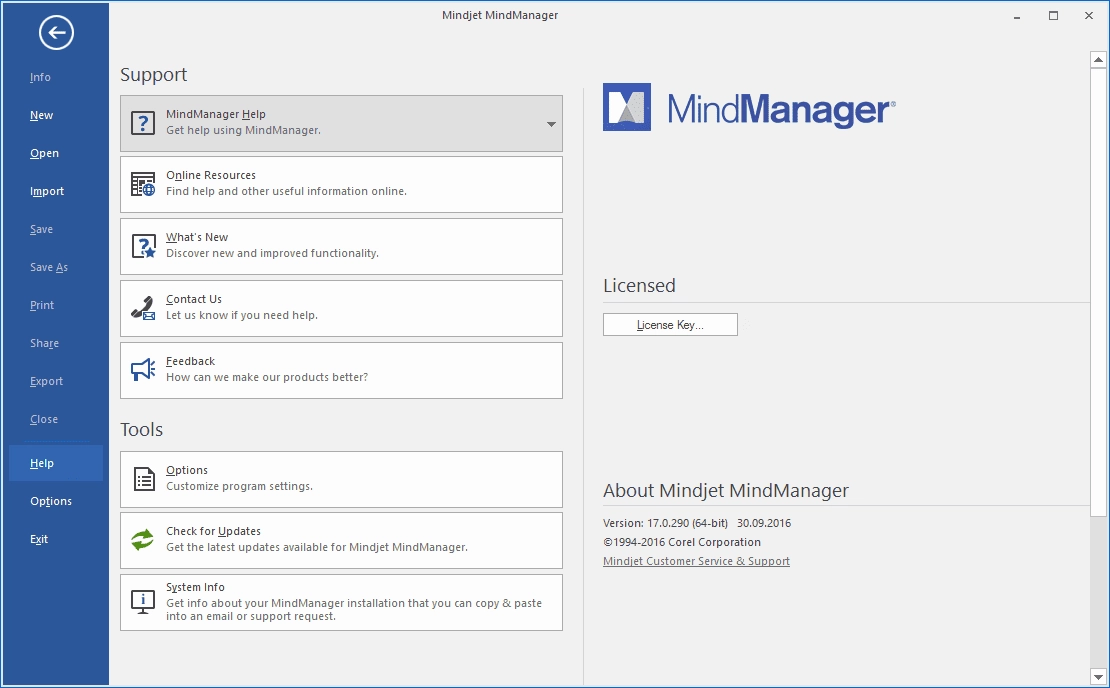
Task: Click the System Info monitor icon
Action: pos(143,602)
